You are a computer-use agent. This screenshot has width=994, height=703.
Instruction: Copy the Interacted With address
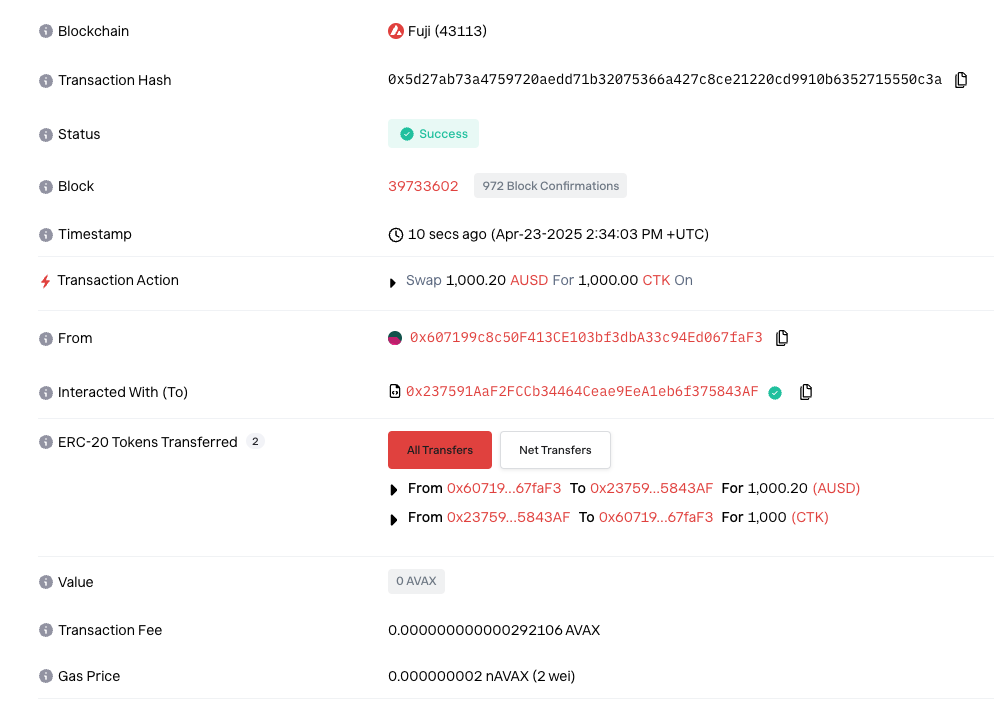(806, 391)
